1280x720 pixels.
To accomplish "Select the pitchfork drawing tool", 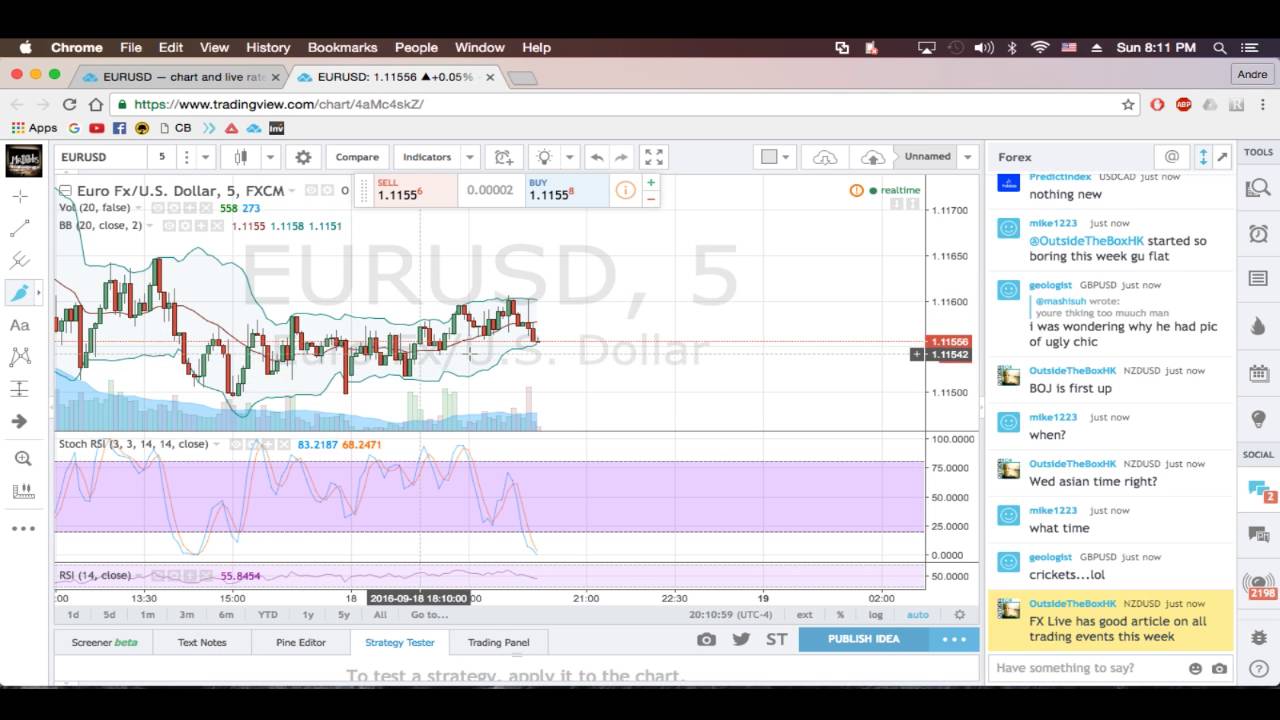I will (x=20, y=261).
